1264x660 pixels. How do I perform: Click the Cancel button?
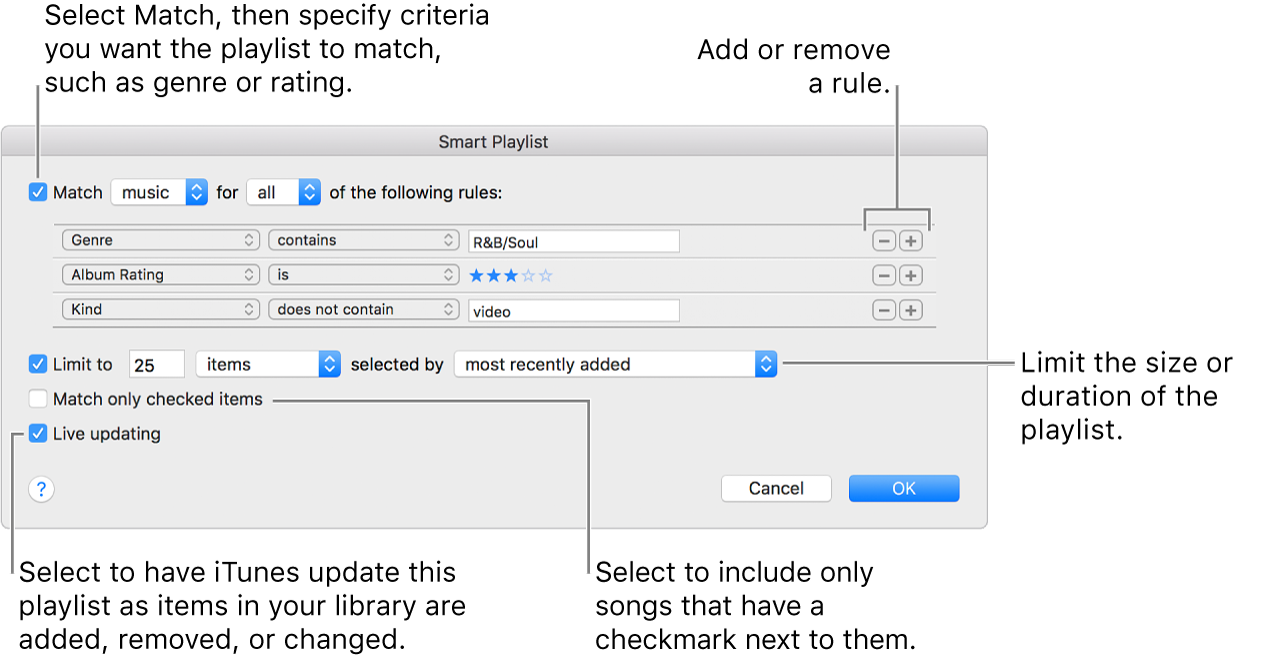[776, 488]
